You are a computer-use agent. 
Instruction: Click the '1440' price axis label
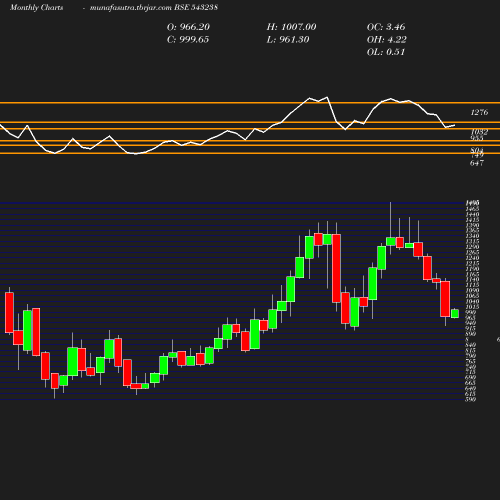coord(472,214)
